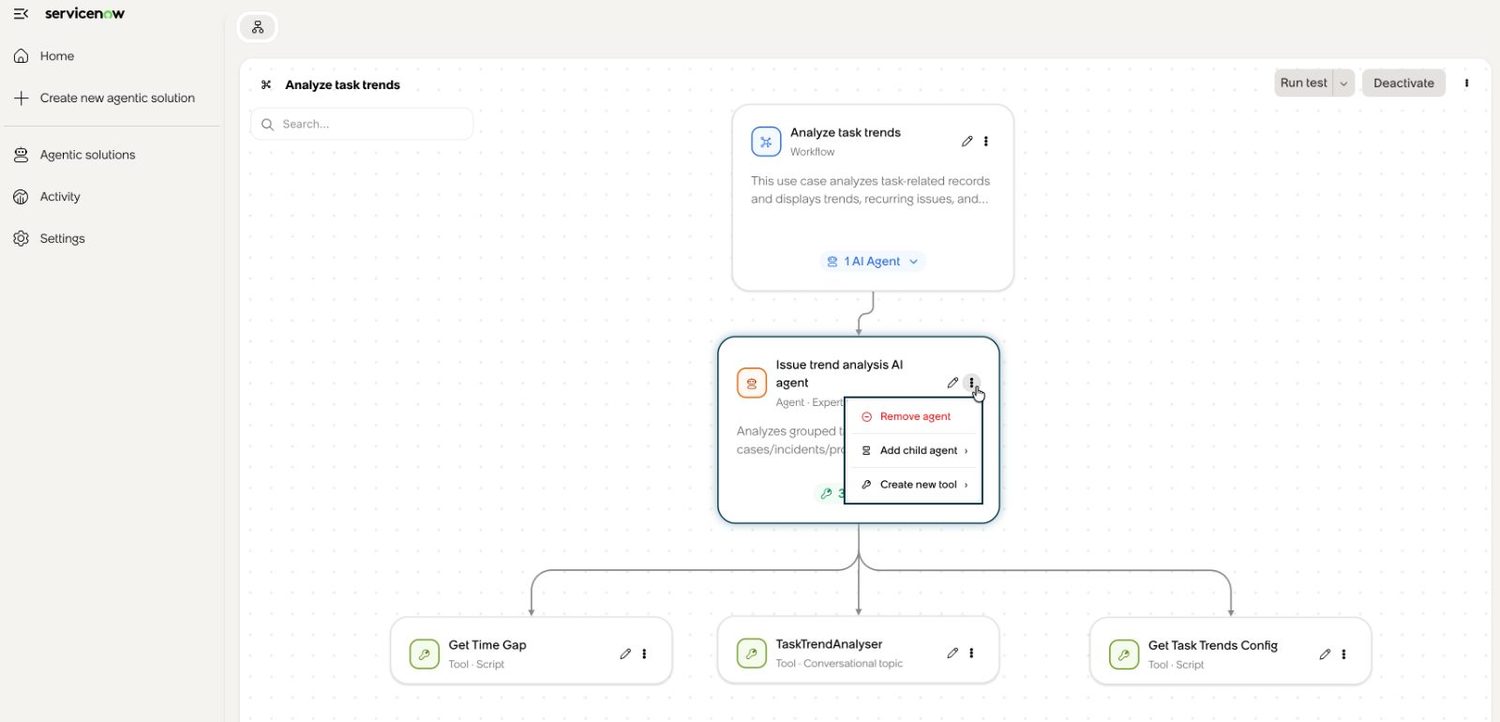
Task: Focus the Search input field
Action: click(x=362, y=124)
